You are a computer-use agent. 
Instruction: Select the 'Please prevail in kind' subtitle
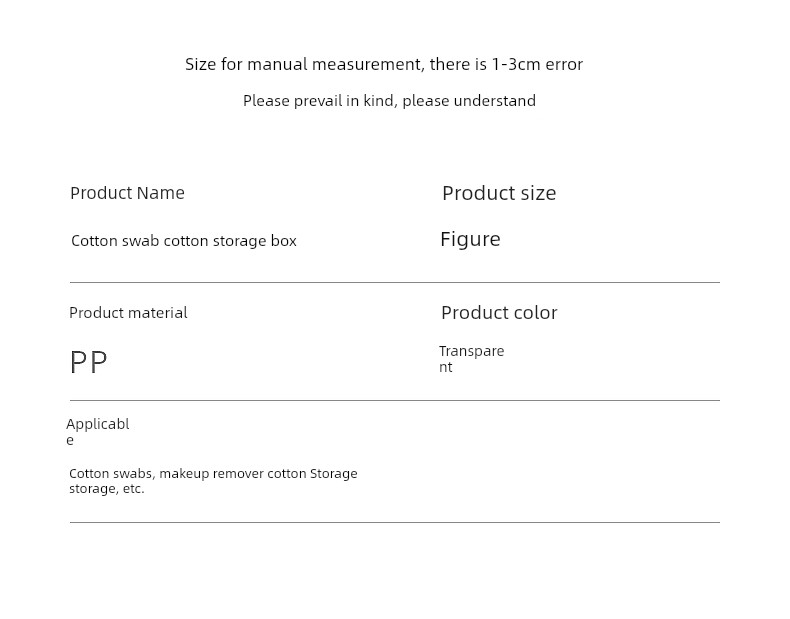389,101
